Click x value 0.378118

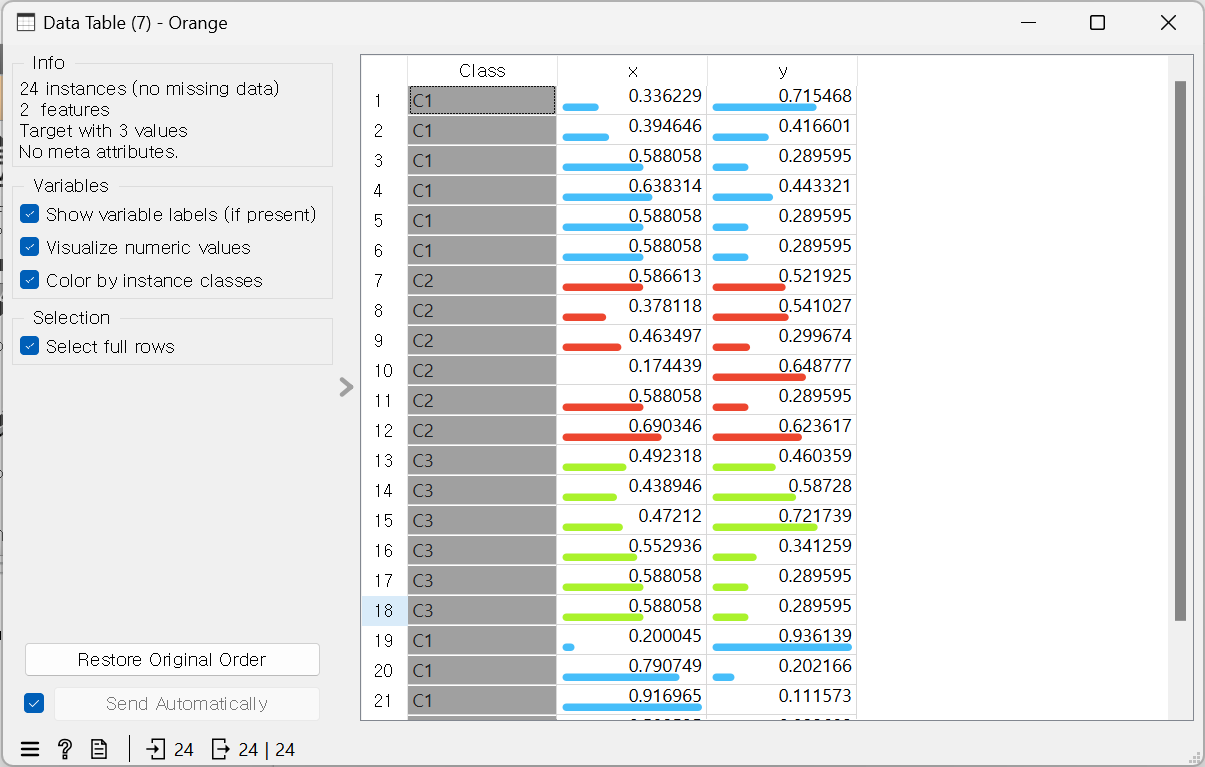[x=665, y=306]
